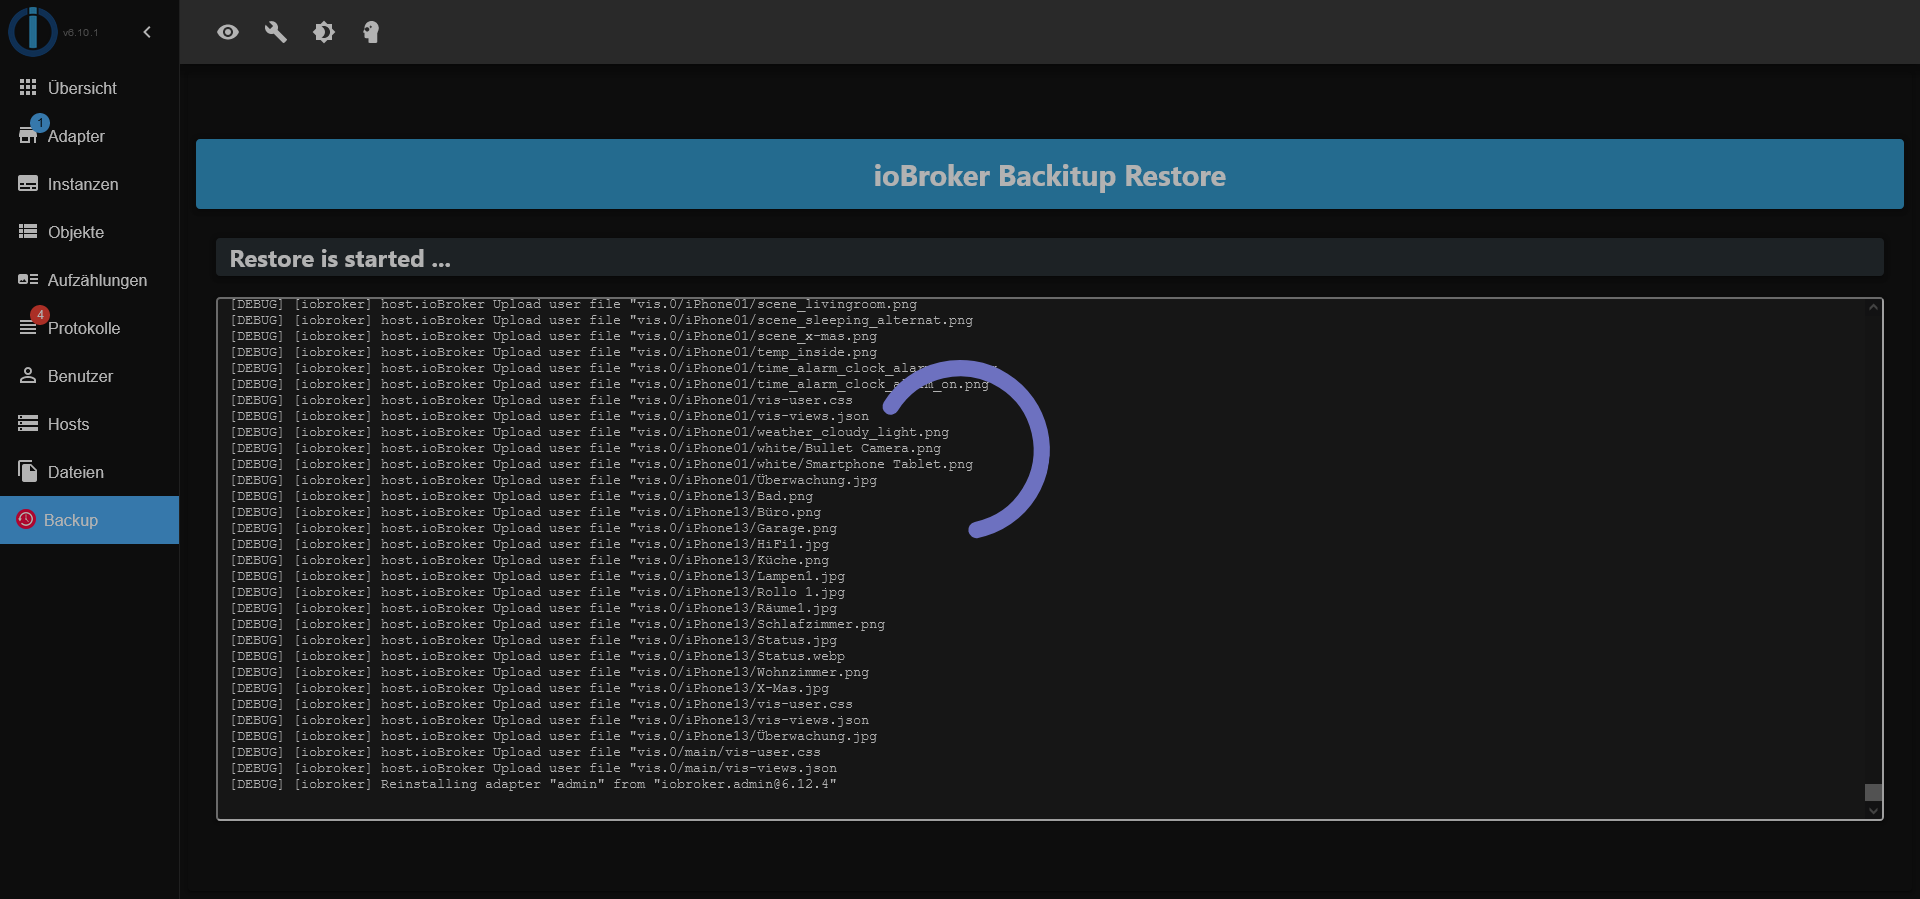
Task: Open the Übersicht grid icon
Action: [28, 88]
